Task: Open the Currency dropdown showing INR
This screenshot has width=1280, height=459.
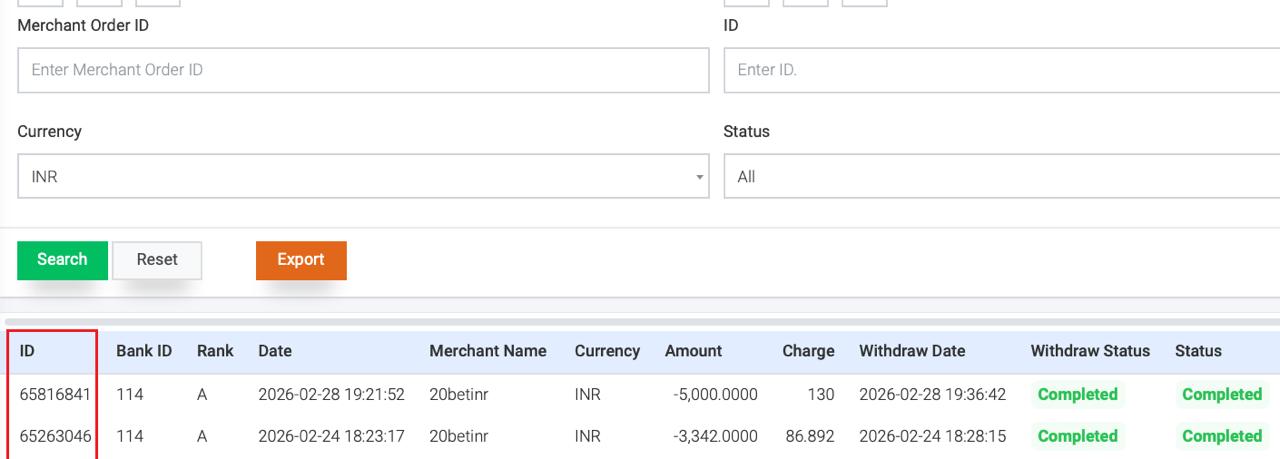Action: click(363, 176)
